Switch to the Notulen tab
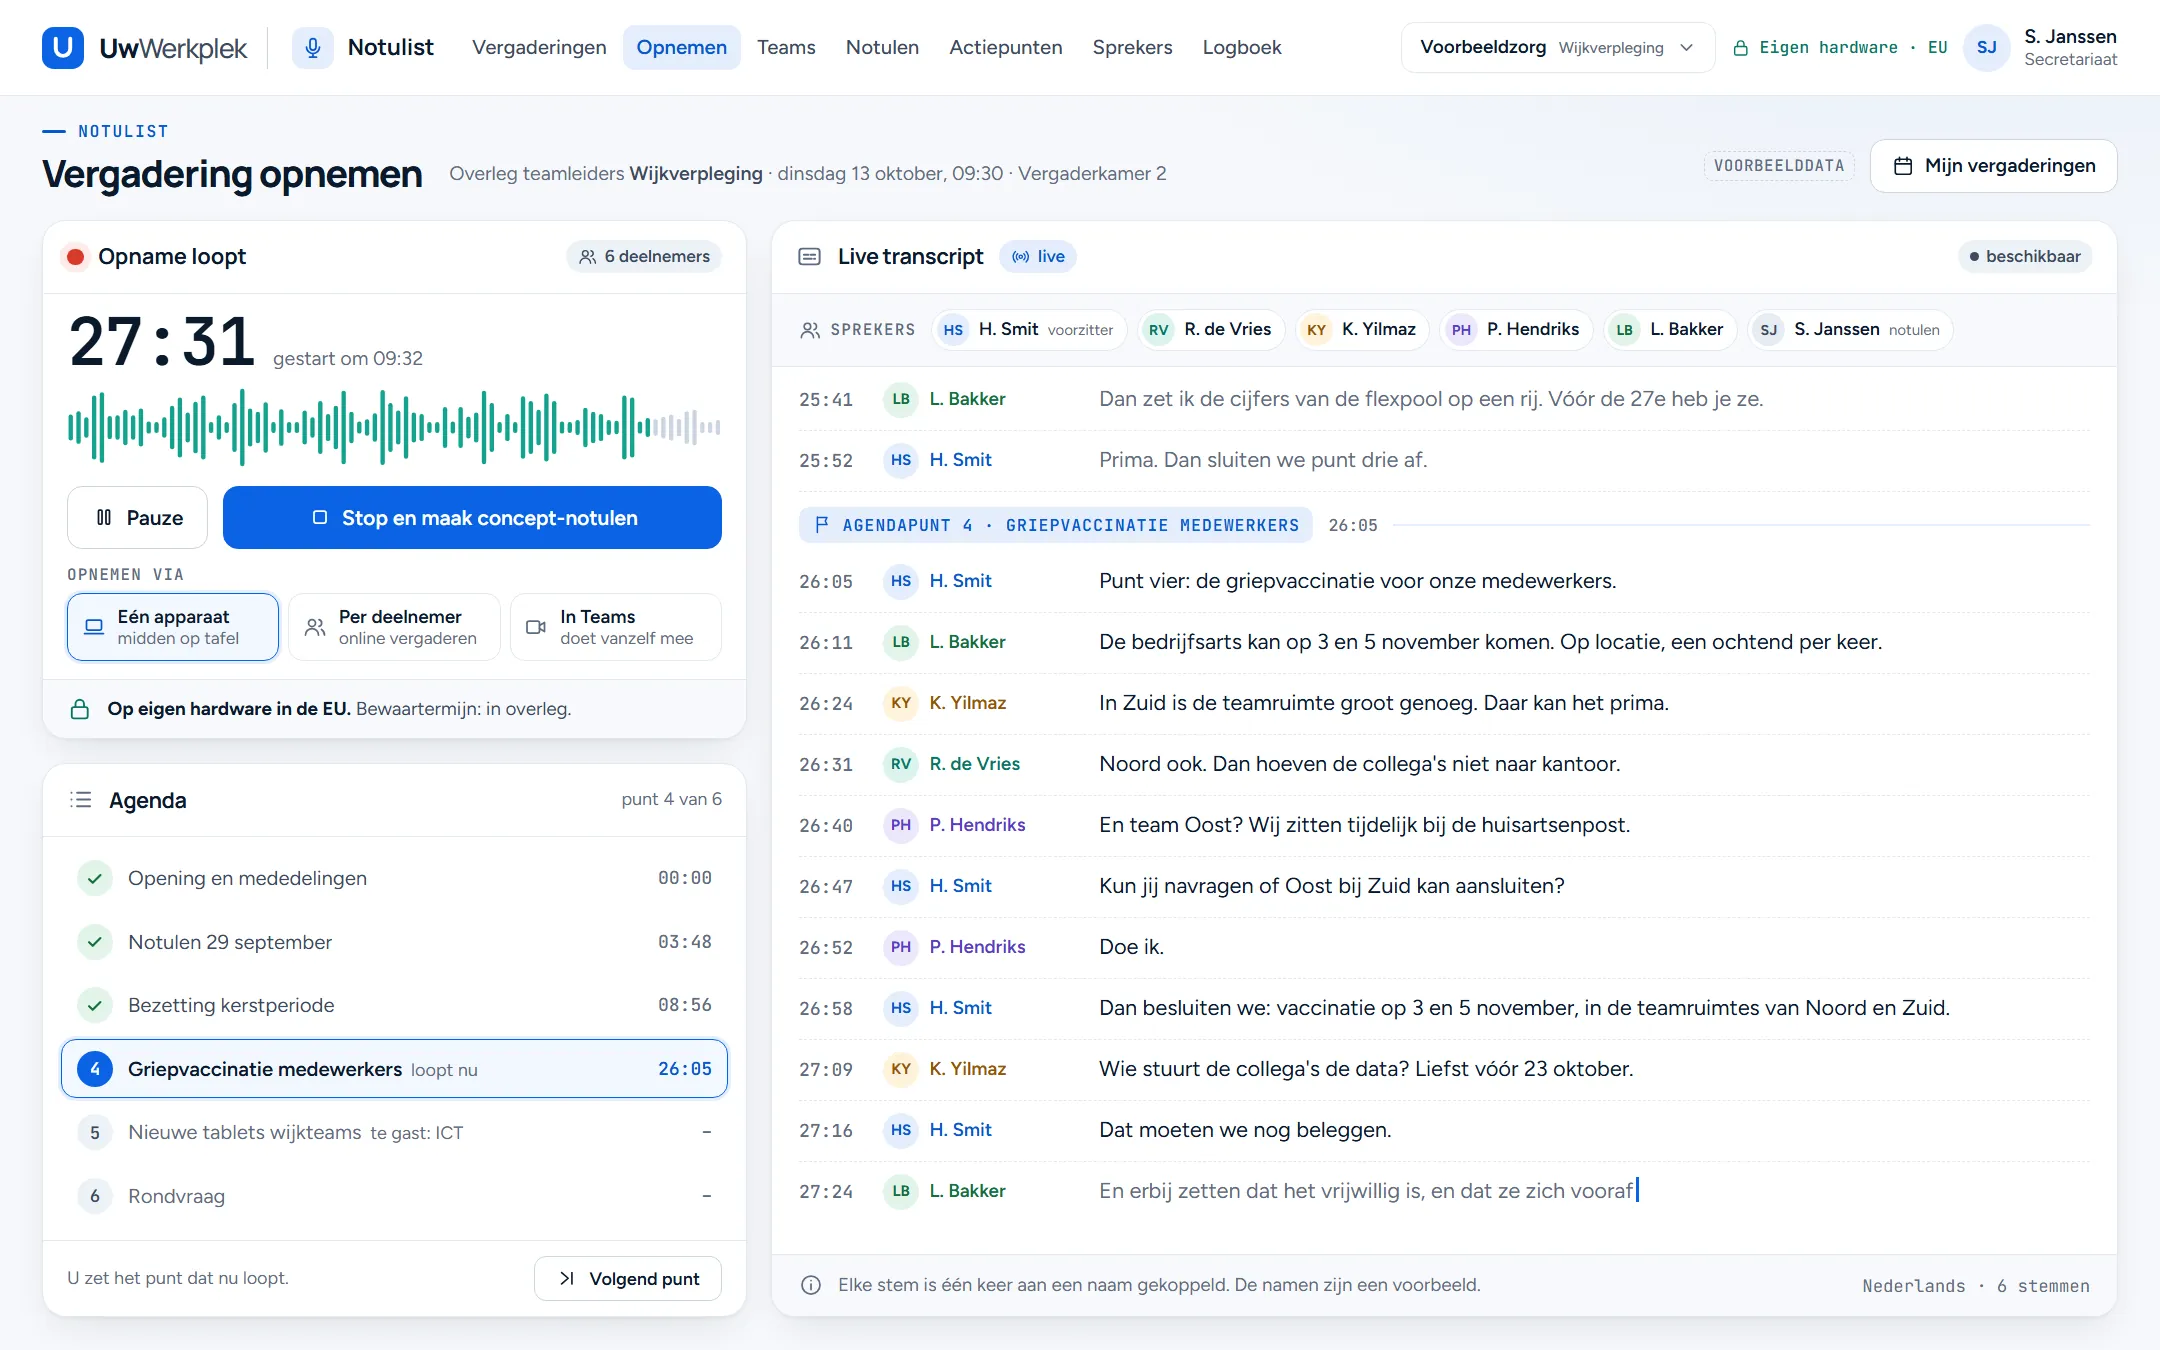 point(882,48)
